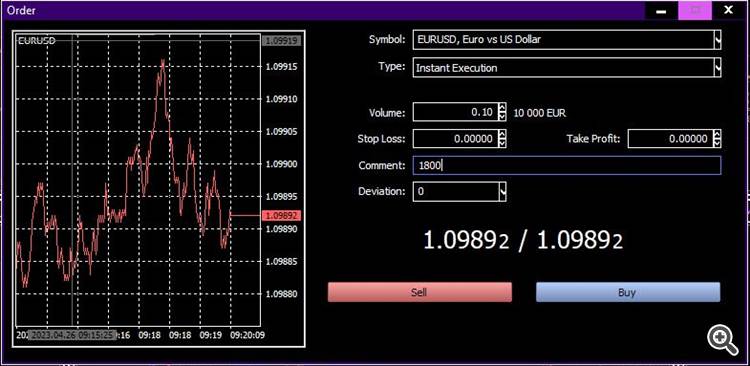The image size is (750, 366).
Task: Click the EURUSD tick chart peak
Action: pyautogui.click(x=163, y=62)
